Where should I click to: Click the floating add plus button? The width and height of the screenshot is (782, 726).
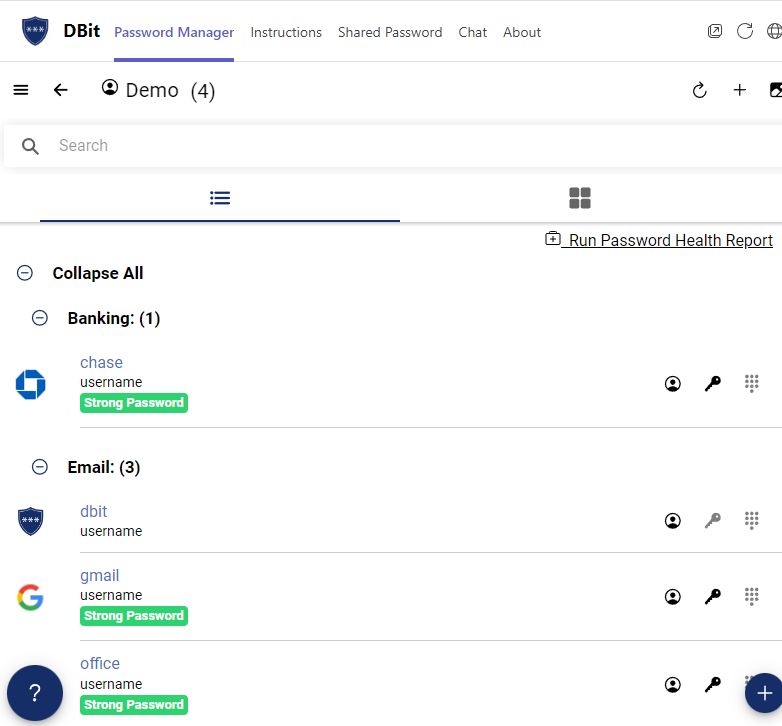764,693
